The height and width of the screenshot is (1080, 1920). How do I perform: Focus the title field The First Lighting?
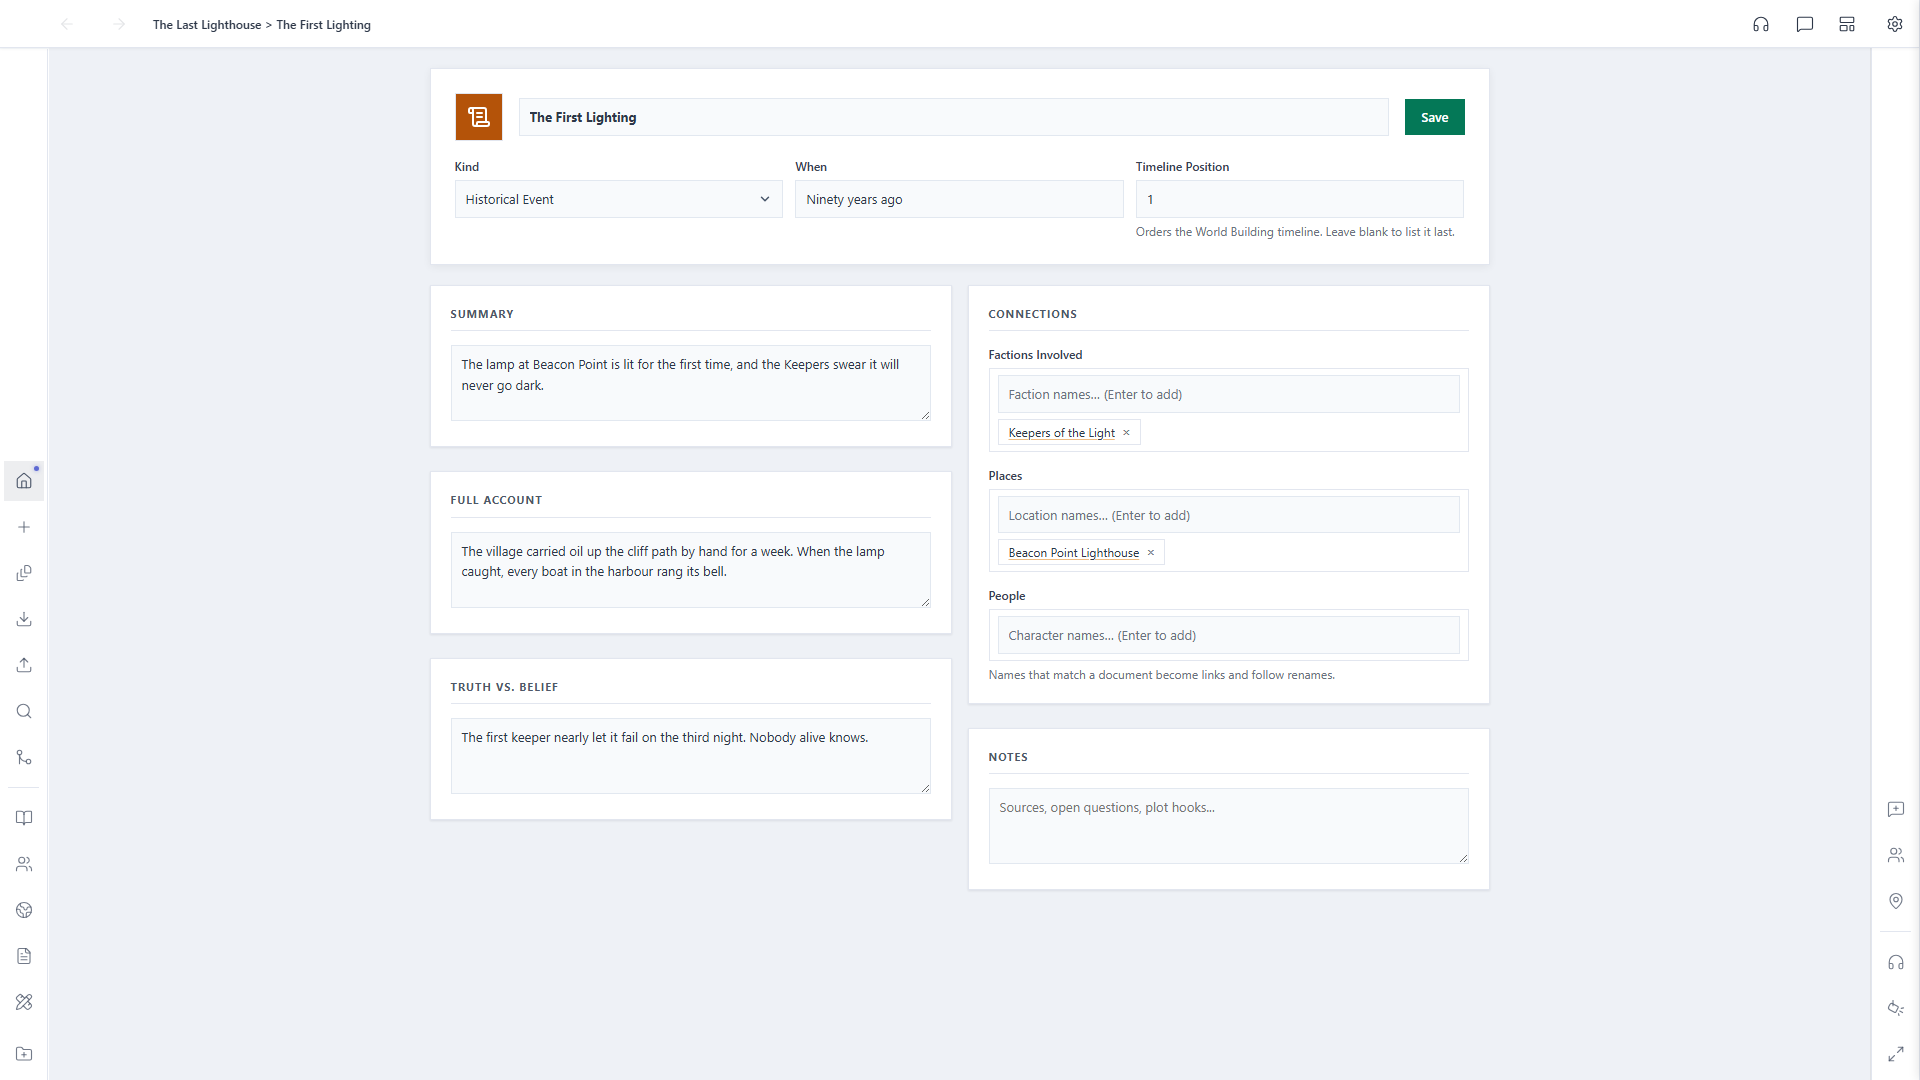coord(953,117)
